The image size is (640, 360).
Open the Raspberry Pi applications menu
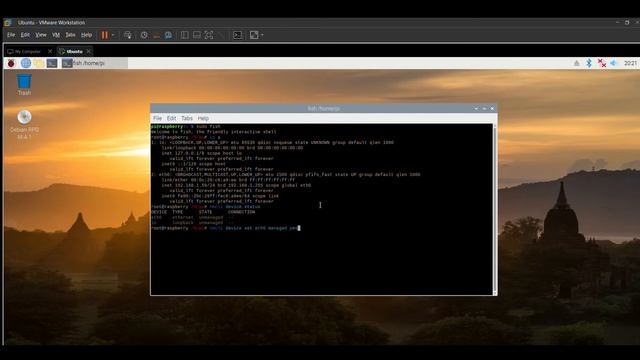11,63
